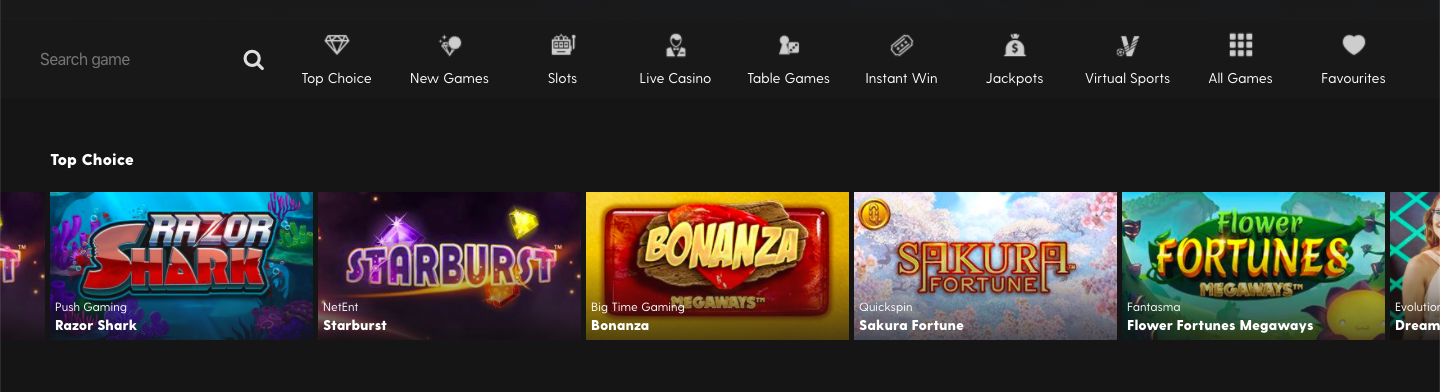Screen dimensions: 1440x392
Task: Select the New Games icon
Action: point(449,45)
